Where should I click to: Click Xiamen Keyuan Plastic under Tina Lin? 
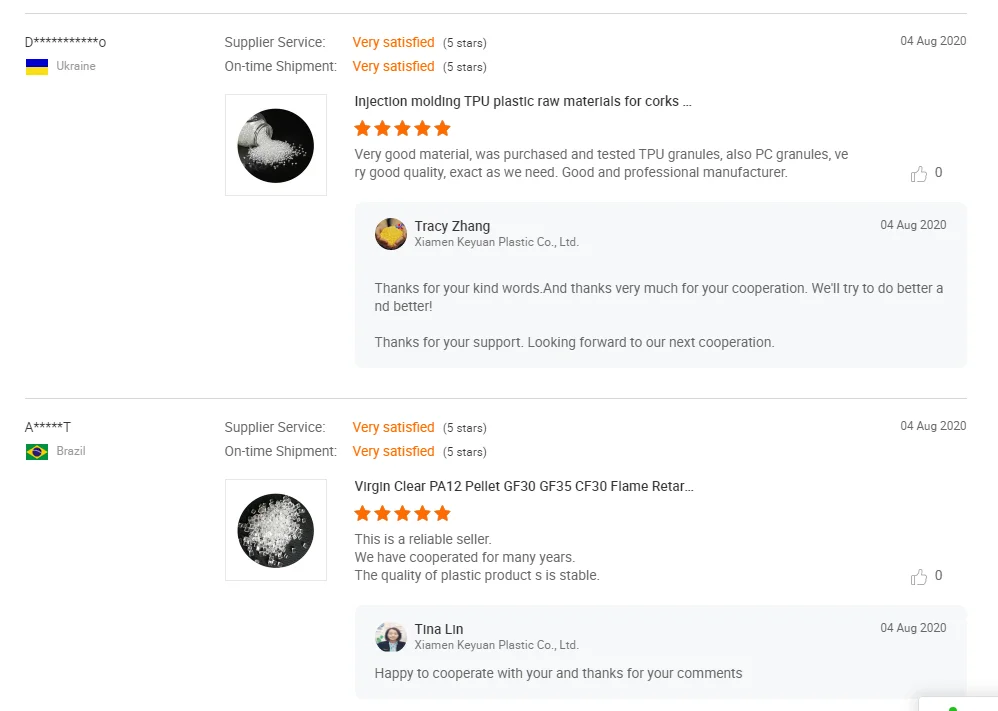(x=496, y=645)
